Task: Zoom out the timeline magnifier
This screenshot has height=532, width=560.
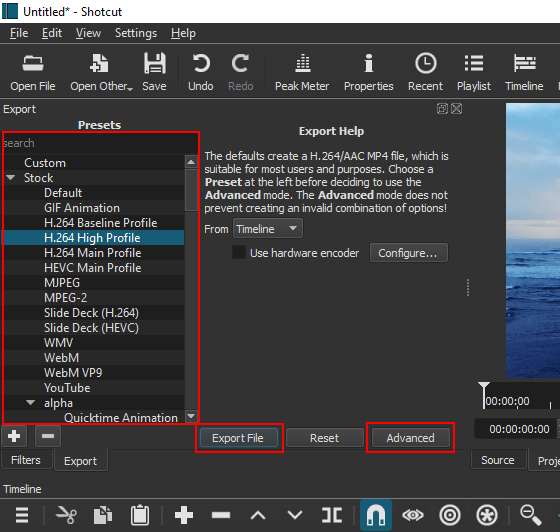Action: (x=531, y=515)
